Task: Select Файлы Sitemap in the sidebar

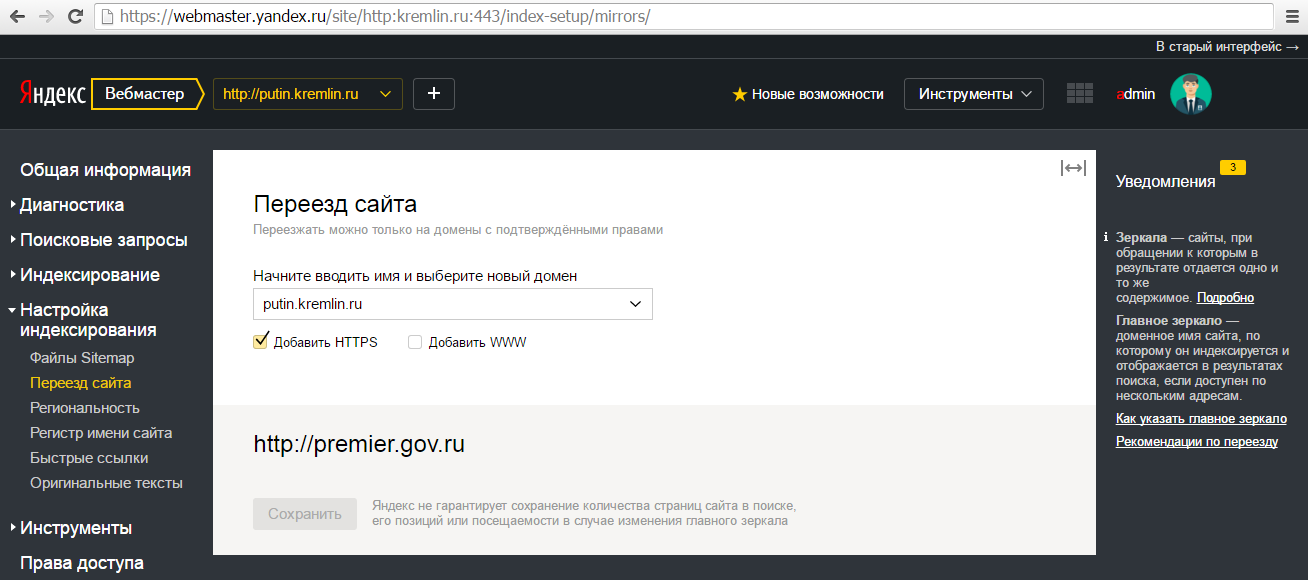Action: pos(83,357)
